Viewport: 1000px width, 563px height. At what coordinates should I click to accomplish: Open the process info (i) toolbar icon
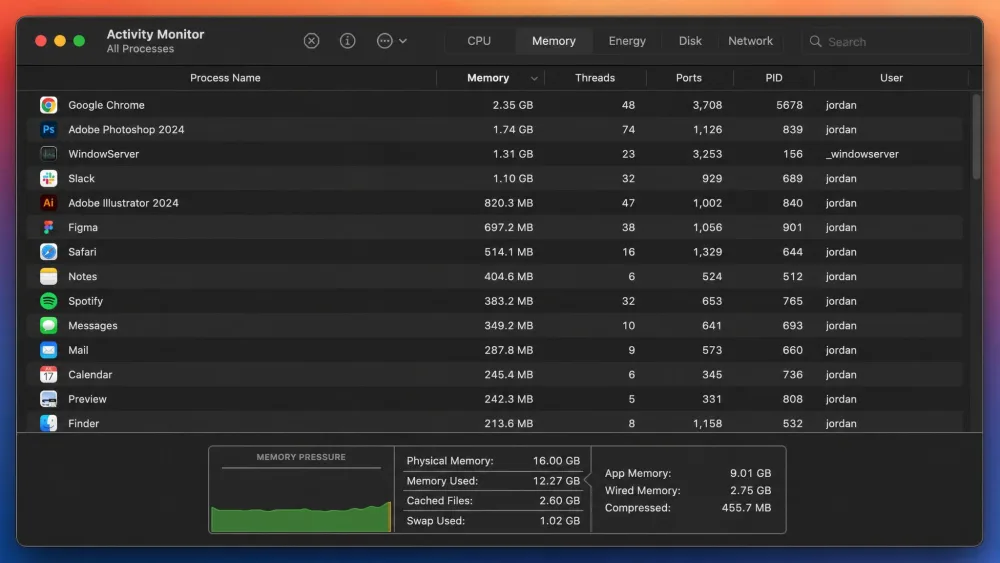(x=348, y=41)
